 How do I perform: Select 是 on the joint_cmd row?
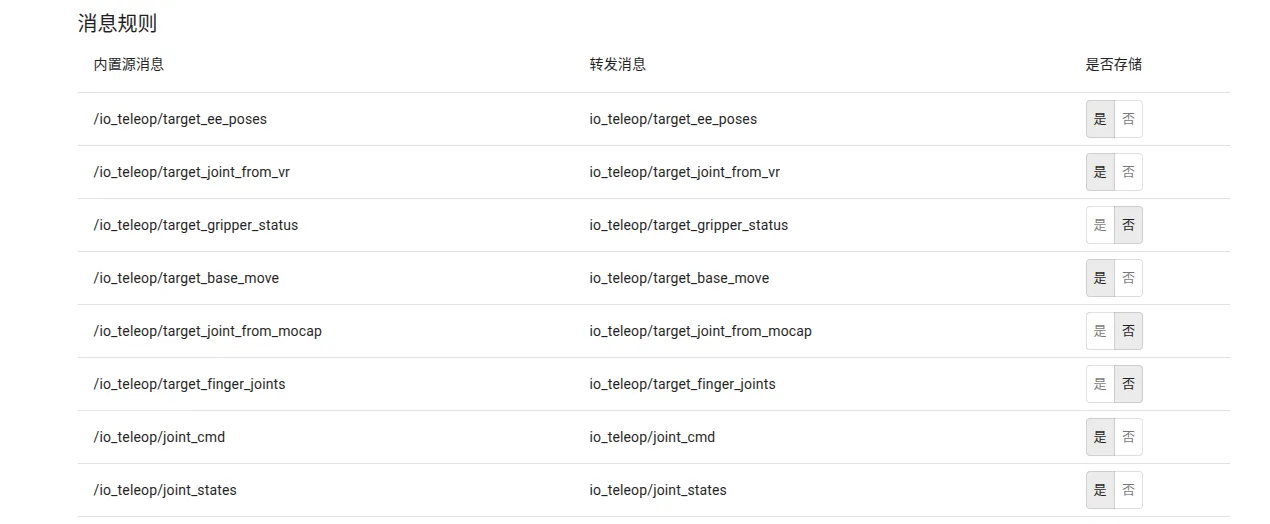1100,437
